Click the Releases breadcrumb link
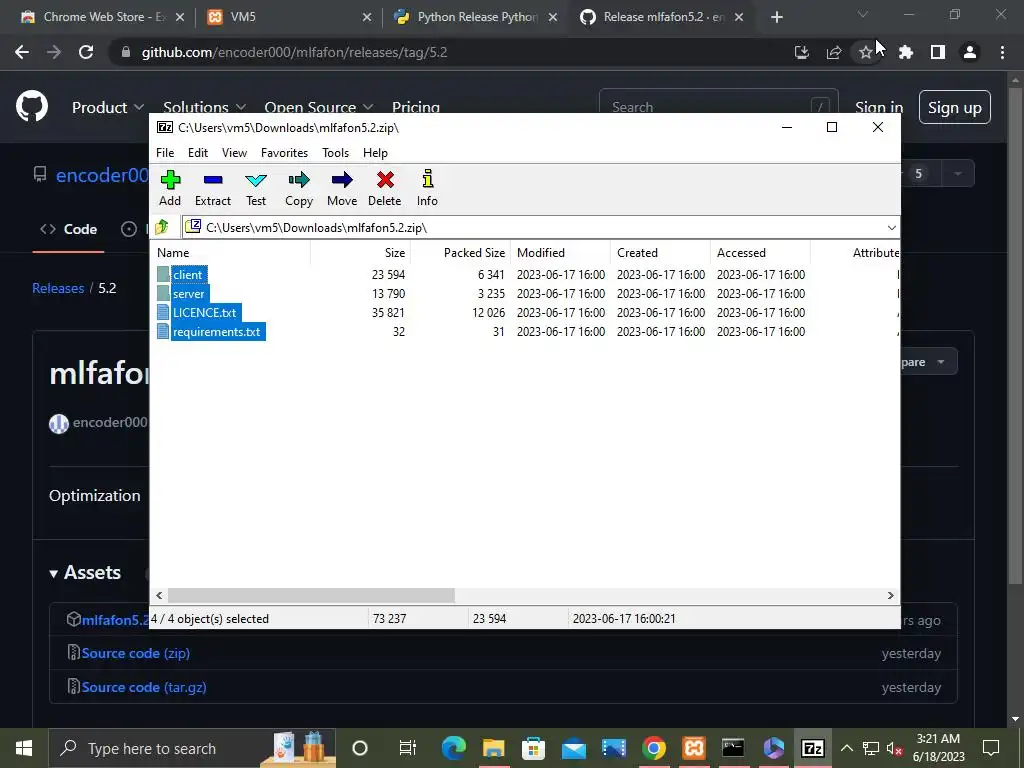The height and width of the screenshot is (768, 1024). (58, 288)
